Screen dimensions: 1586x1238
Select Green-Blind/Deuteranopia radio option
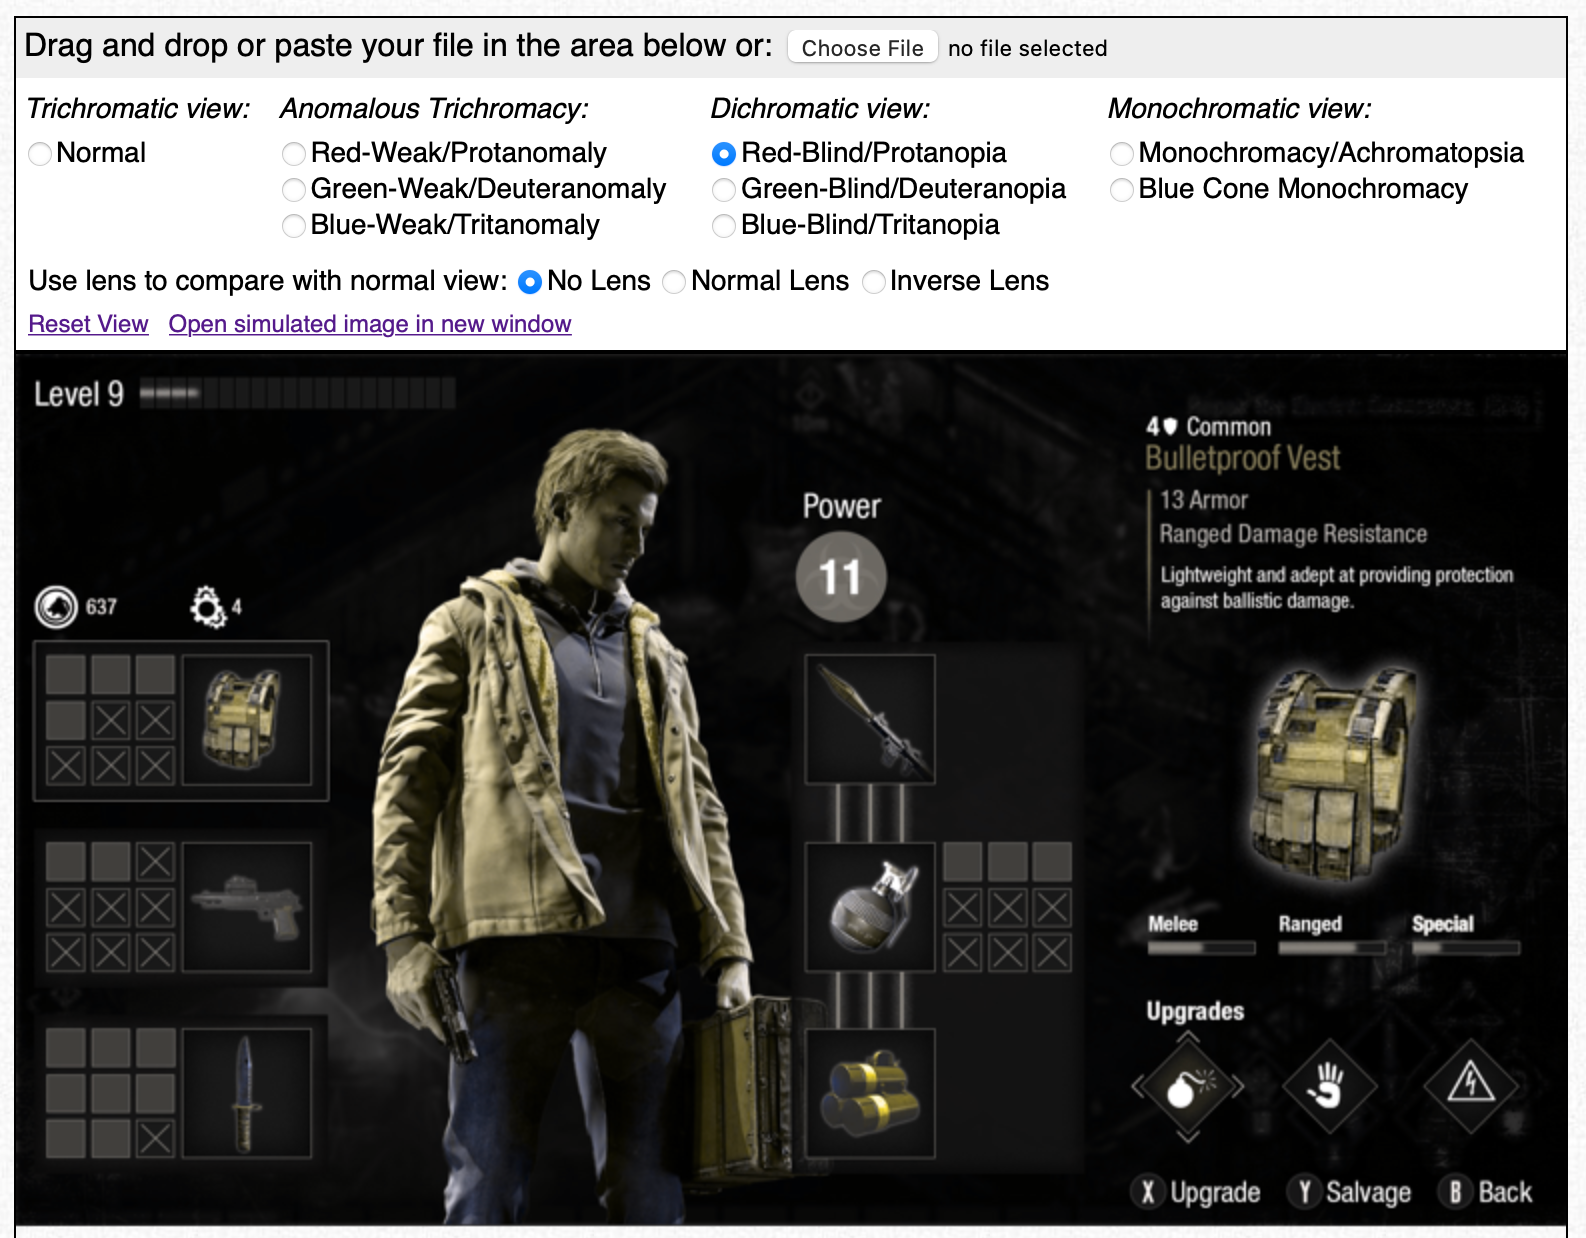[724, 190]
